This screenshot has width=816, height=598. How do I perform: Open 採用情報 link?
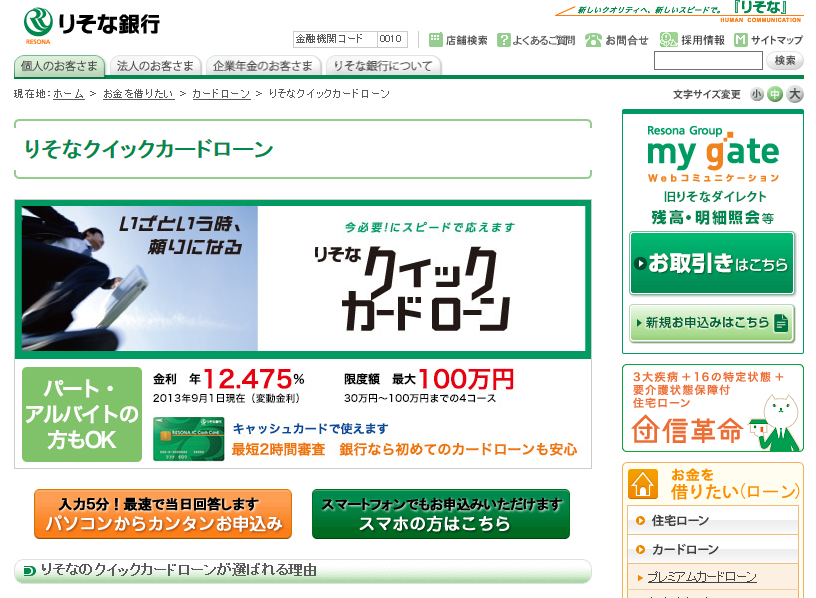(703, 40)
